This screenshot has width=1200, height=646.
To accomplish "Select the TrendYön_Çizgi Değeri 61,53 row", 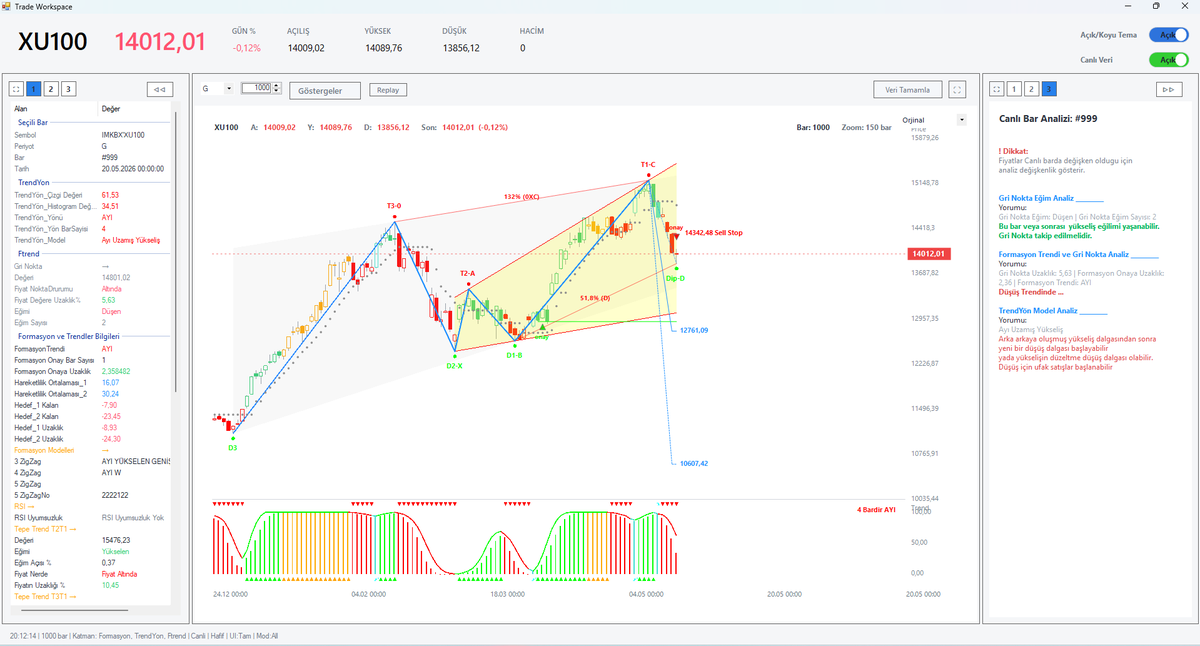I will (x=92, y=195).
